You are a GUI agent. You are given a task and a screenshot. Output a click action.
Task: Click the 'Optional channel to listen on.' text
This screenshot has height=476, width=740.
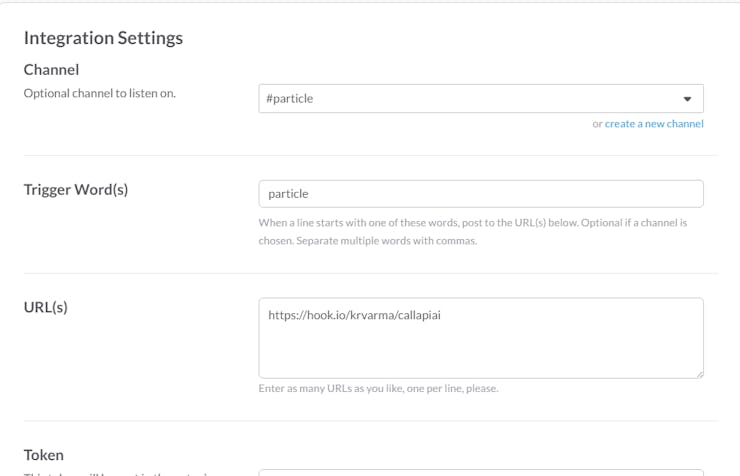click(100, 93)
